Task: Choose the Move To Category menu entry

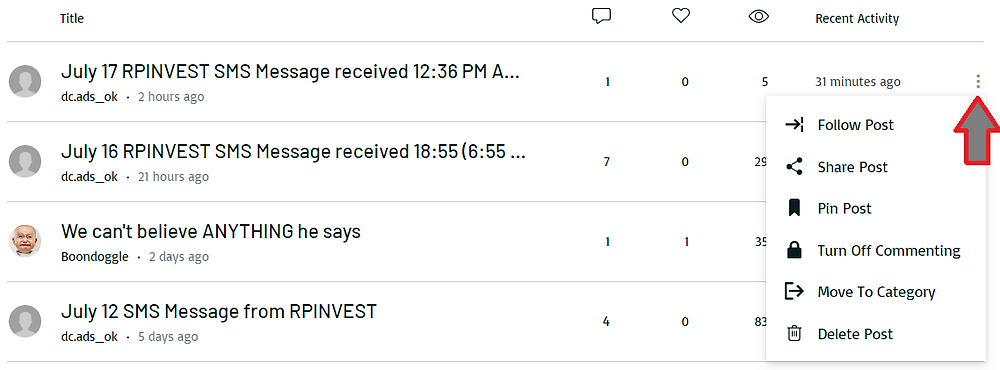Action: pos(876,292)
